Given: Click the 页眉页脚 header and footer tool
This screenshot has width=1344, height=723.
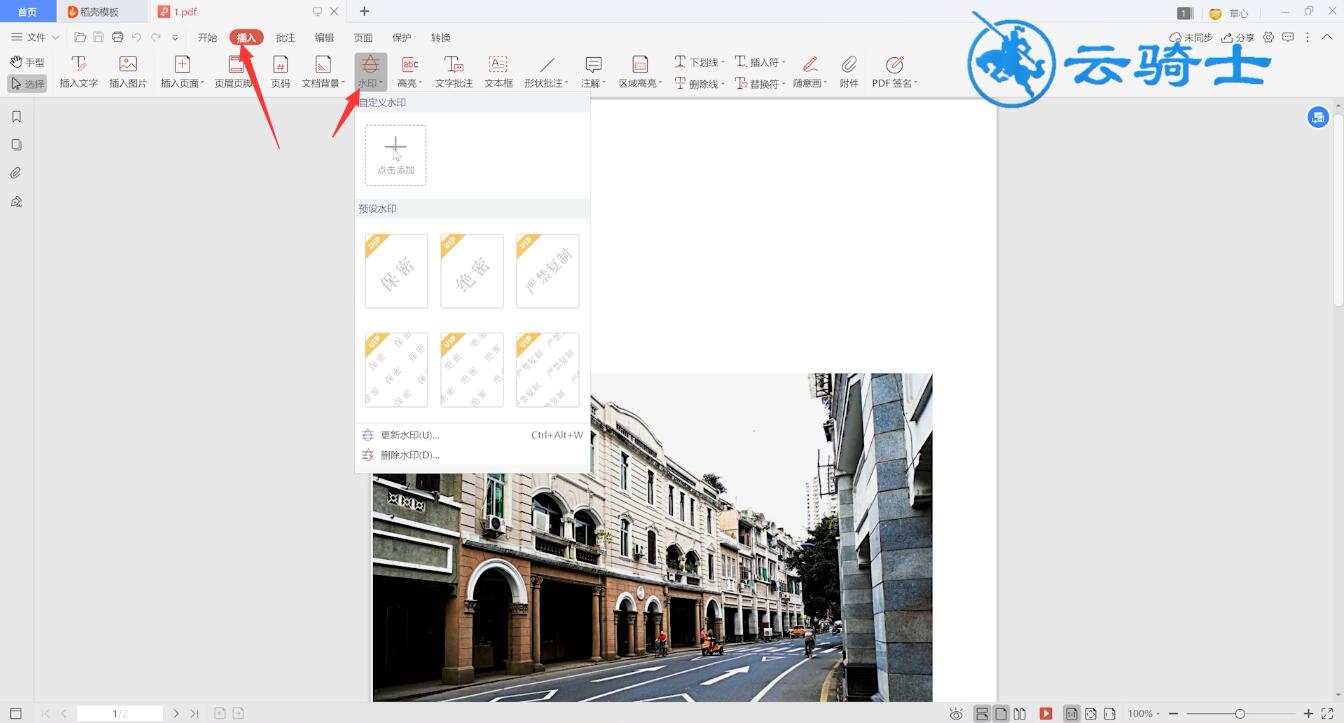Looking at the screenshot, I should click(234, 72).
